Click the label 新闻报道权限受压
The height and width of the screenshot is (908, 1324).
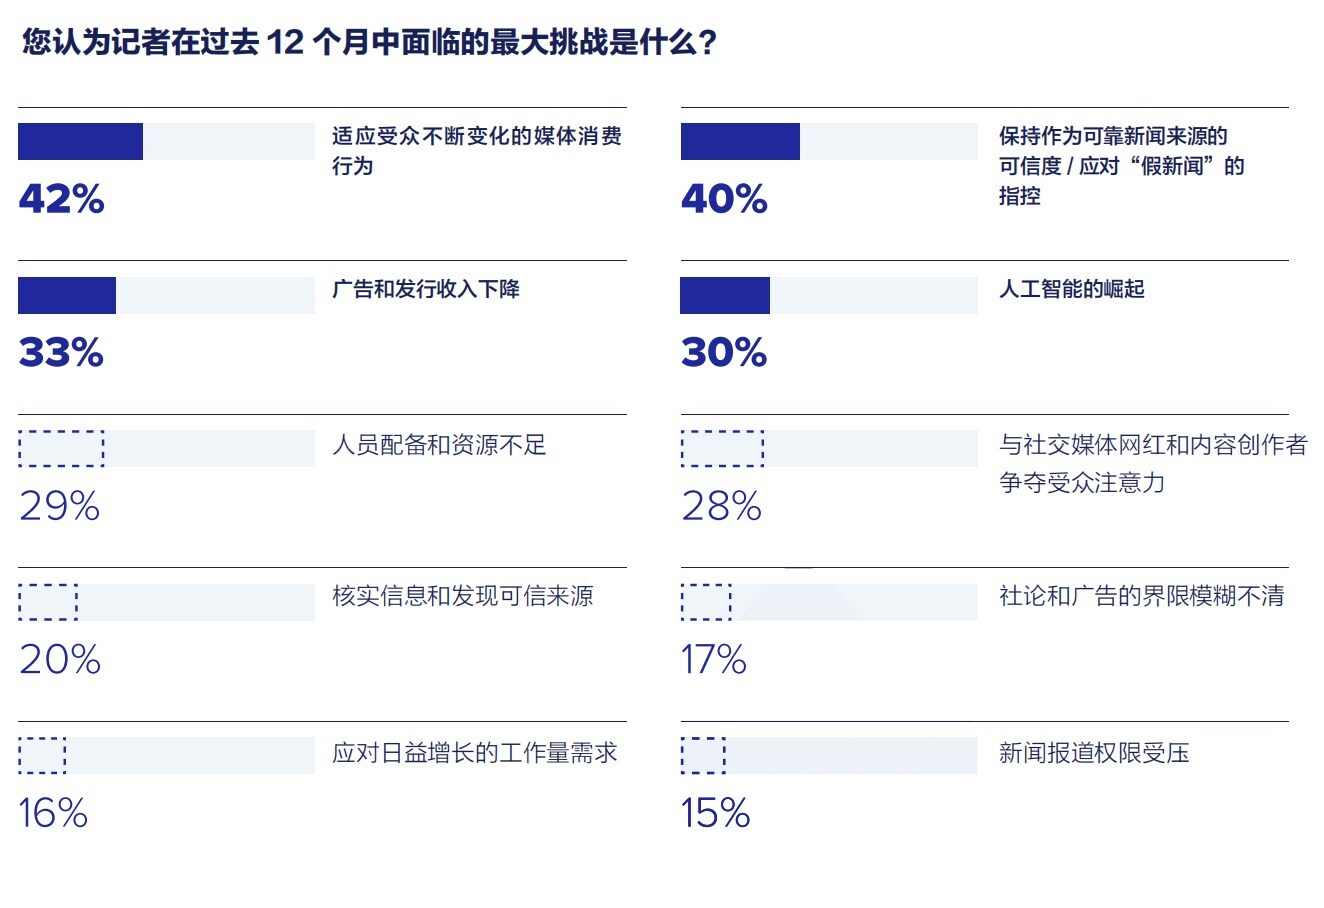pyautogui.click(x=1094, y=753)
